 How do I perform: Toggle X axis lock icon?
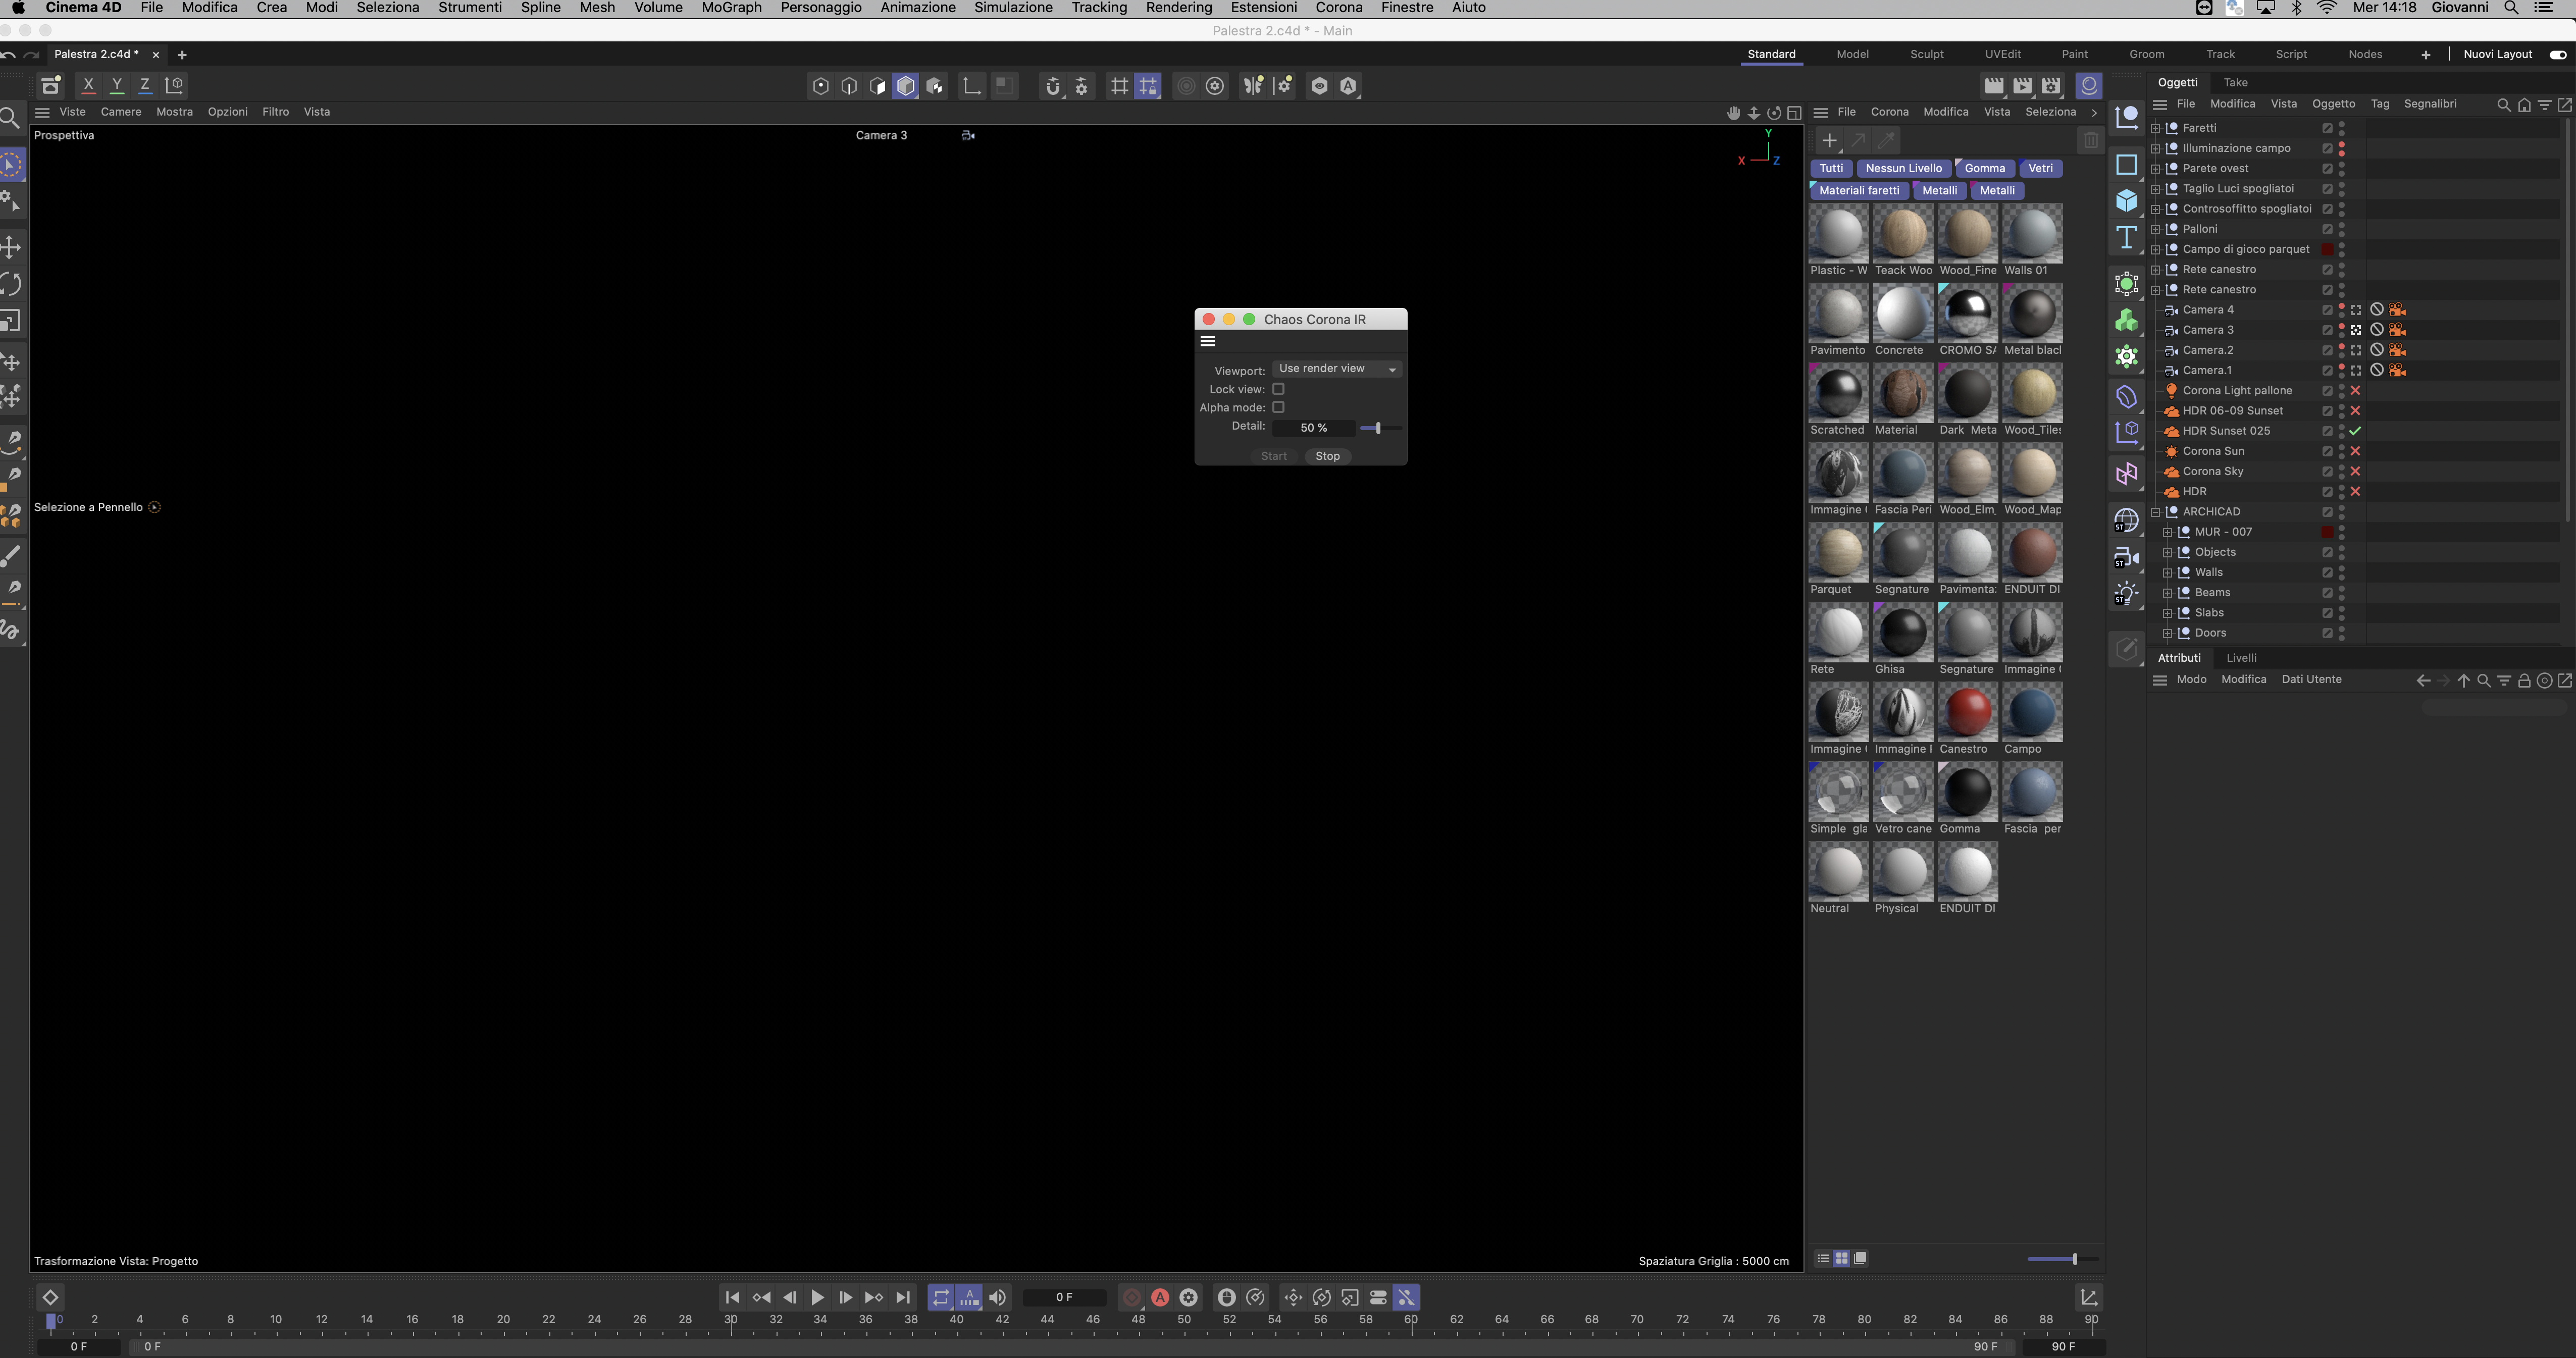pyautogui.click(x=88, y=85)
